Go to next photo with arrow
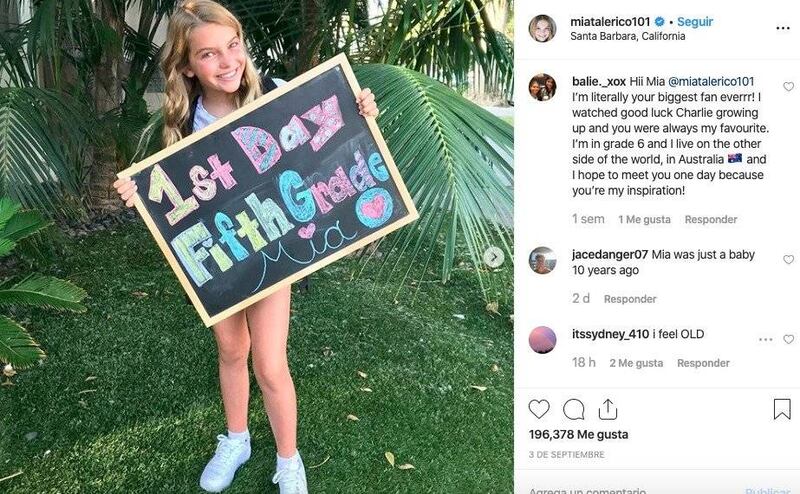The image size is (800, 494). tap(493, 257)
